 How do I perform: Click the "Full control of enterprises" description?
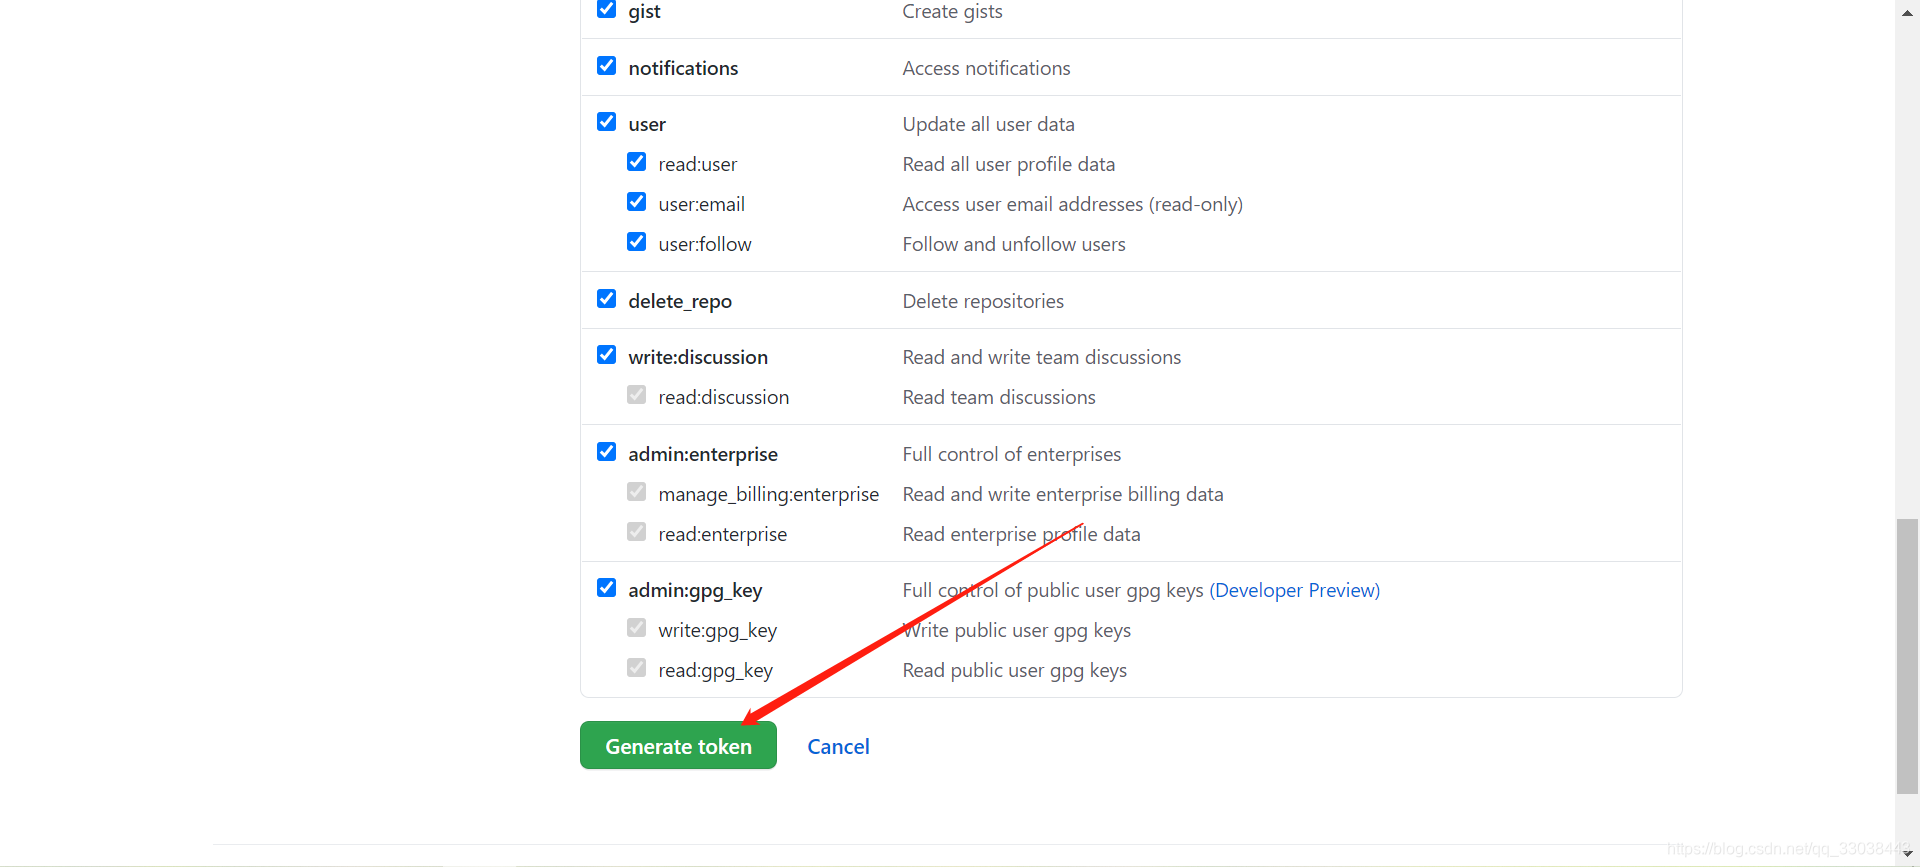pos(1012,454)
